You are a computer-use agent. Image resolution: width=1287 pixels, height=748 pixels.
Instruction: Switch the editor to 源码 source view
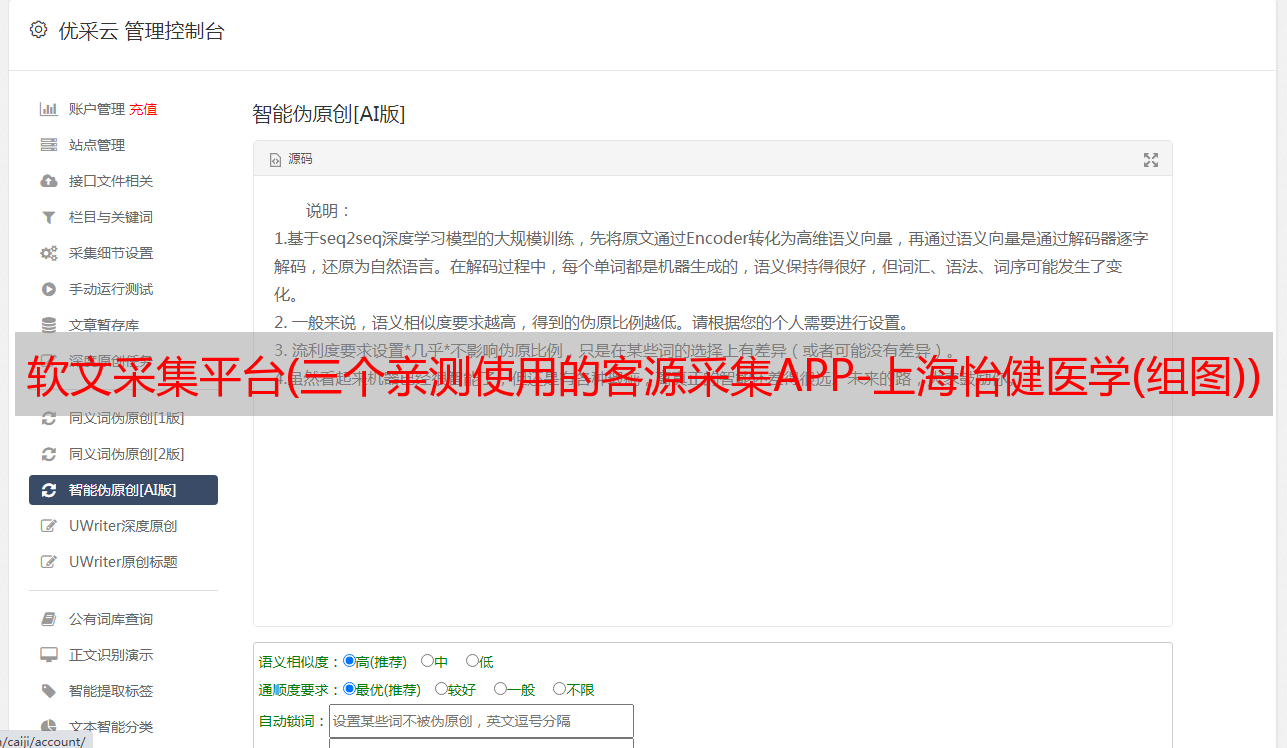[291, 159]
